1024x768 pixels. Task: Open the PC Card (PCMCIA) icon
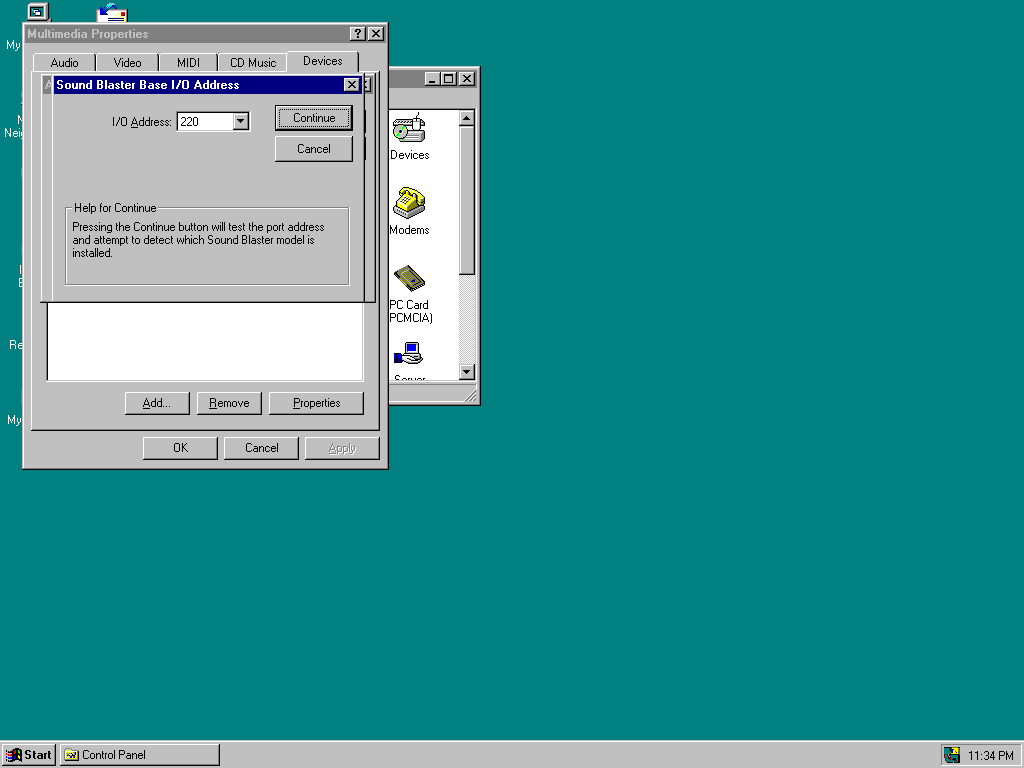tap(409, 279)
